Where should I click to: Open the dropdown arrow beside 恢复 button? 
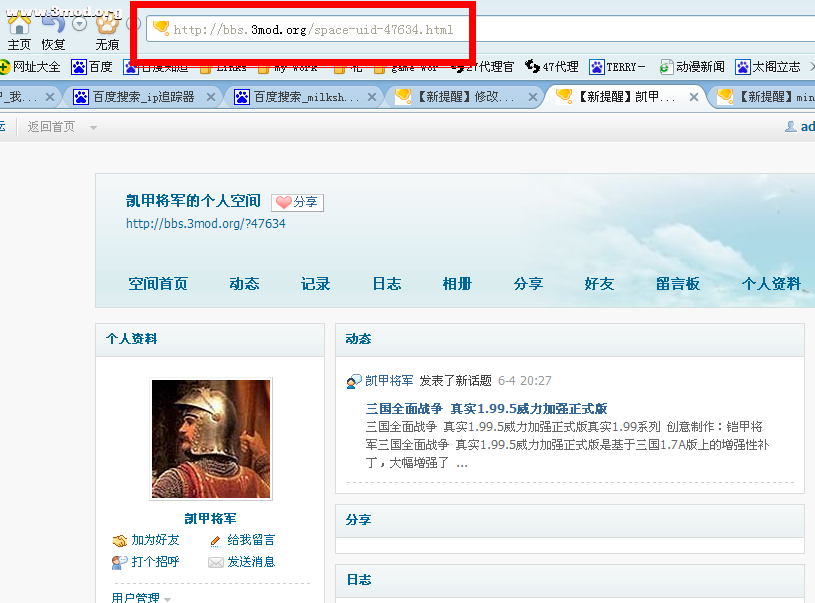[x=79, y=24]
